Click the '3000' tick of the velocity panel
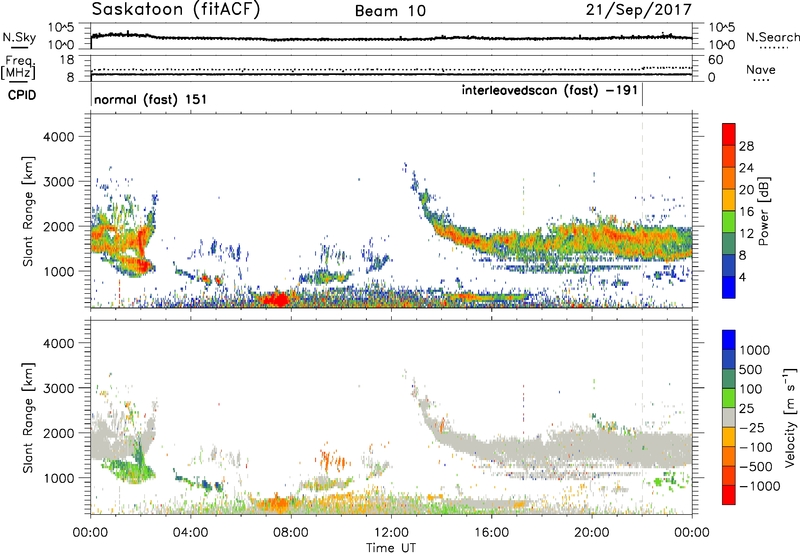The height and width of the screenshot is (554, 800). (58, 388)
